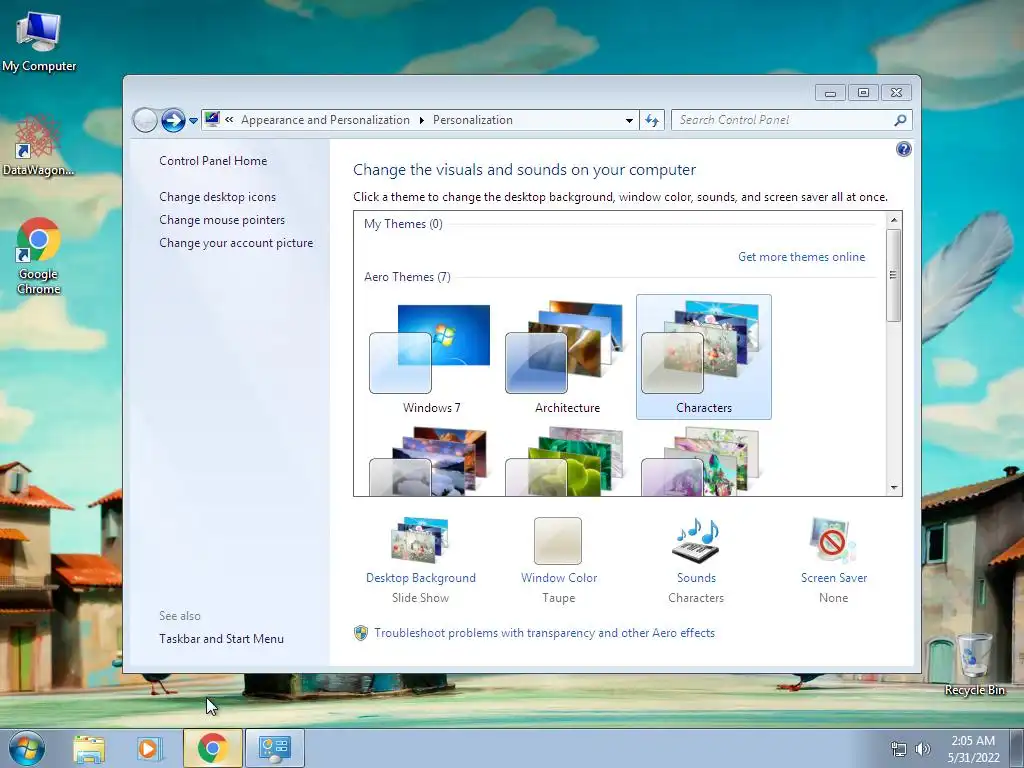Screen dimensions: 1024x768
Task: Click the taskbar clock and date
Action: 973,748
